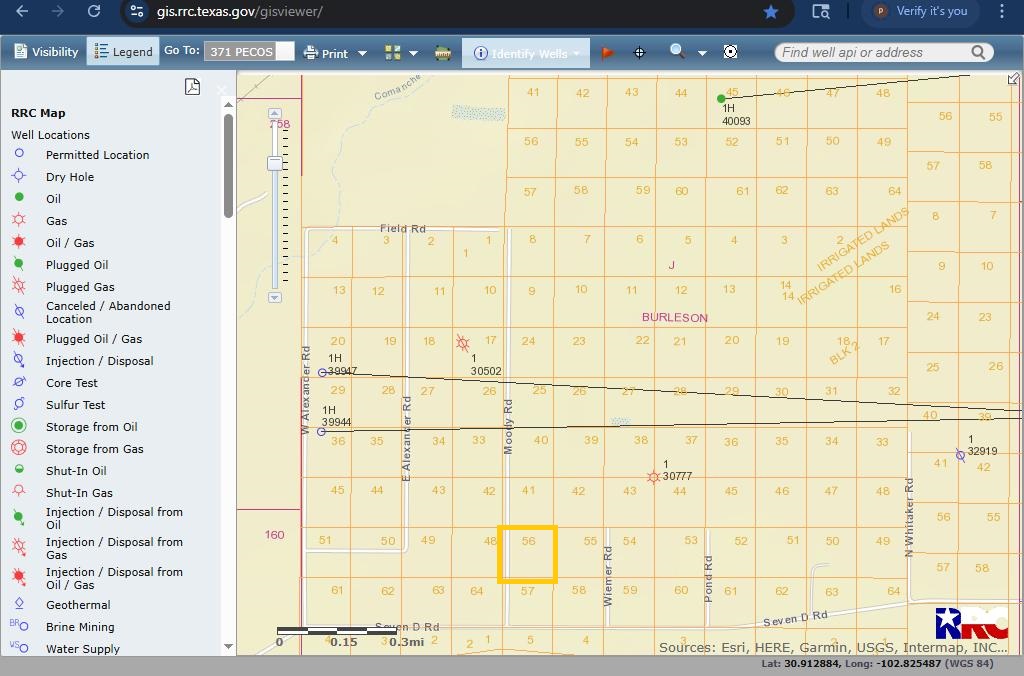The image size is (1024, 676).
Task: Click permitted location well 39944
Action: 321,432
